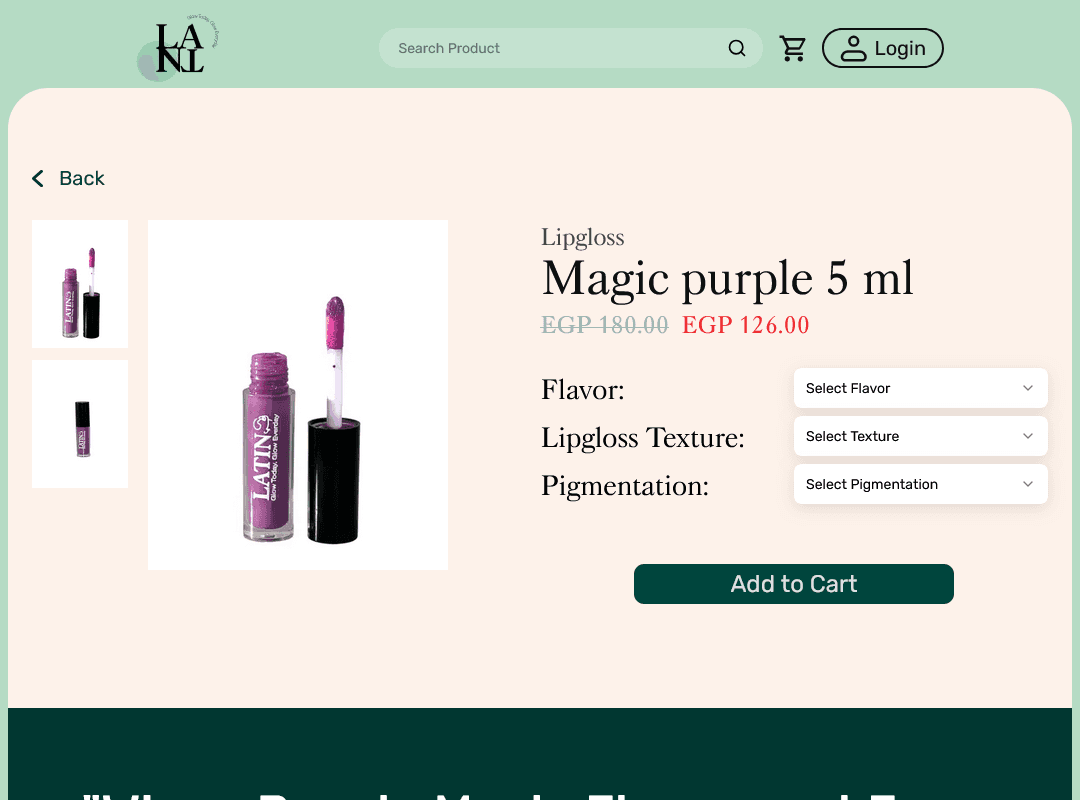Click the LATIN logo in the header
This screenshot has width=1080, height=800.
(179, 48)
